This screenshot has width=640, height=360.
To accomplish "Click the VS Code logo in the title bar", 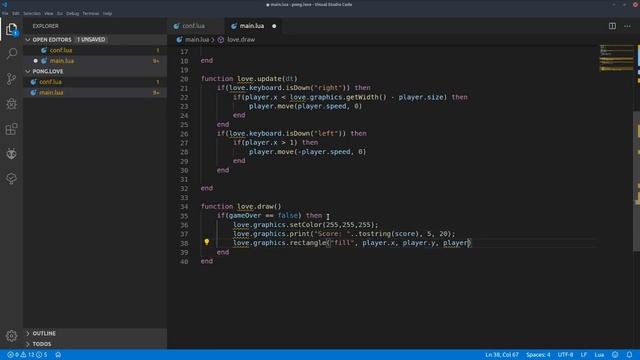I will click(4, 4).
